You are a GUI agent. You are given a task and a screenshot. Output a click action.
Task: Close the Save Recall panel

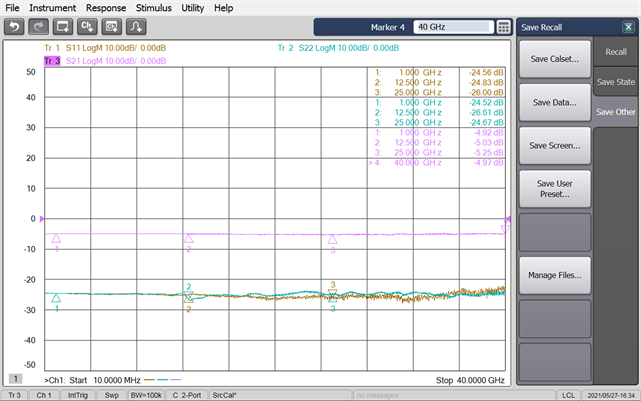click(x=628, y=27)
